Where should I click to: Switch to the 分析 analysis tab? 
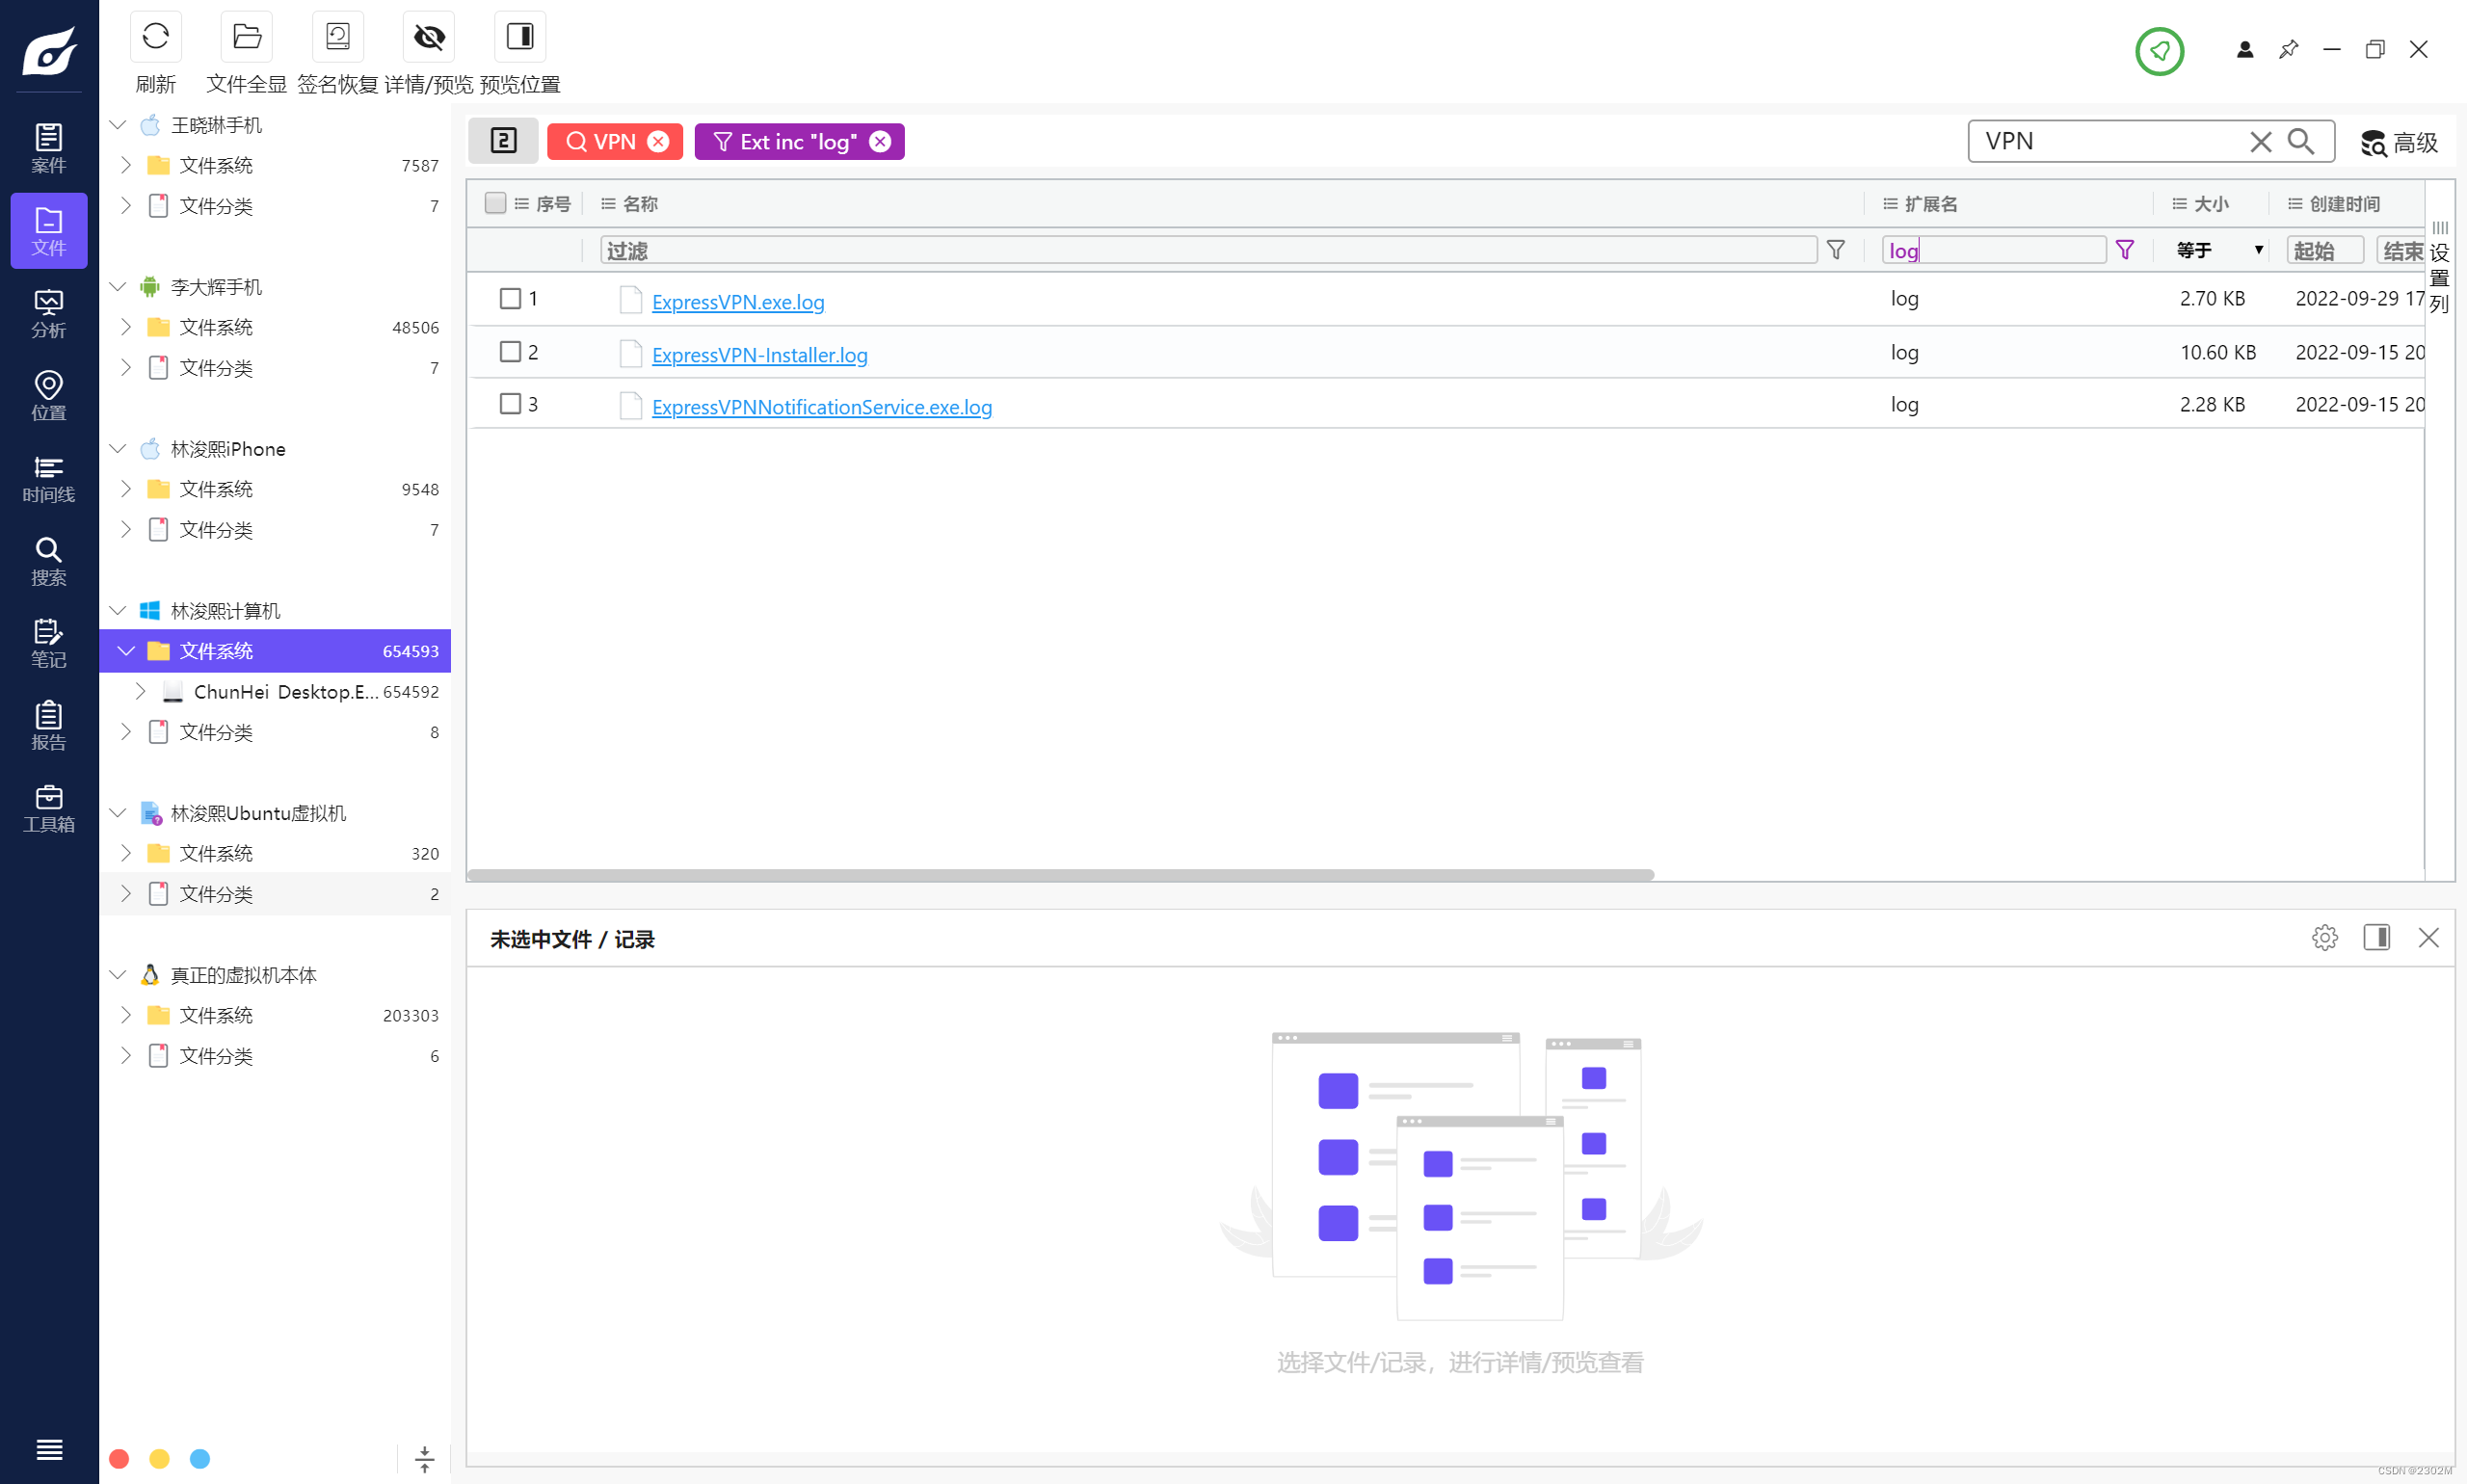tap(48, 313)
